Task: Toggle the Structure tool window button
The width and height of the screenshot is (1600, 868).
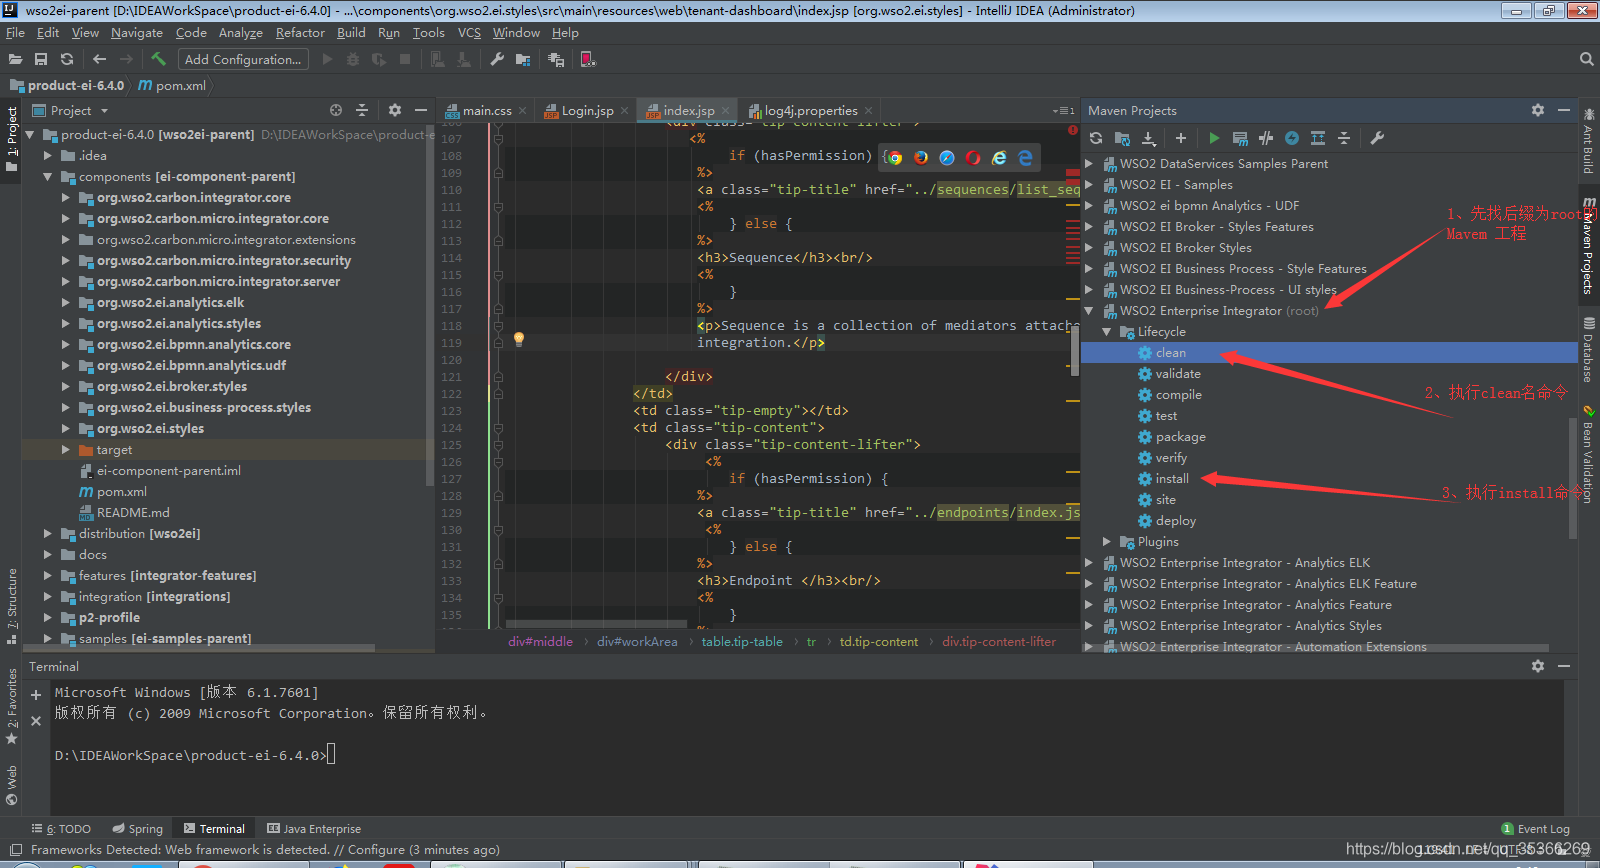Action: click(x=11, y=606)
